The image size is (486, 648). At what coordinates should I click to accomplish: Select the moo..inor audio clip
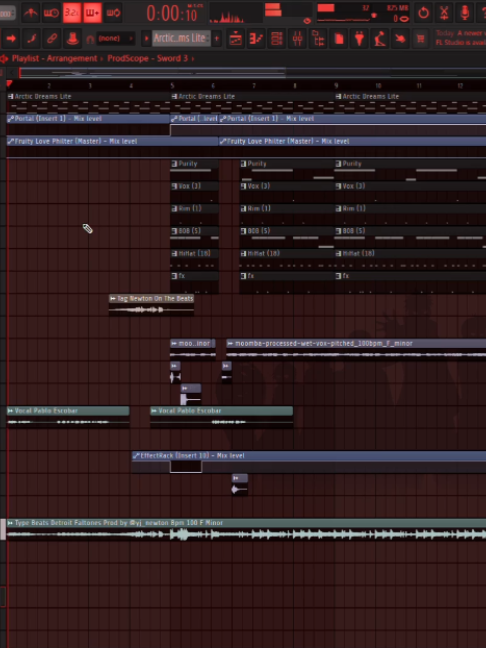pos(193,350)
